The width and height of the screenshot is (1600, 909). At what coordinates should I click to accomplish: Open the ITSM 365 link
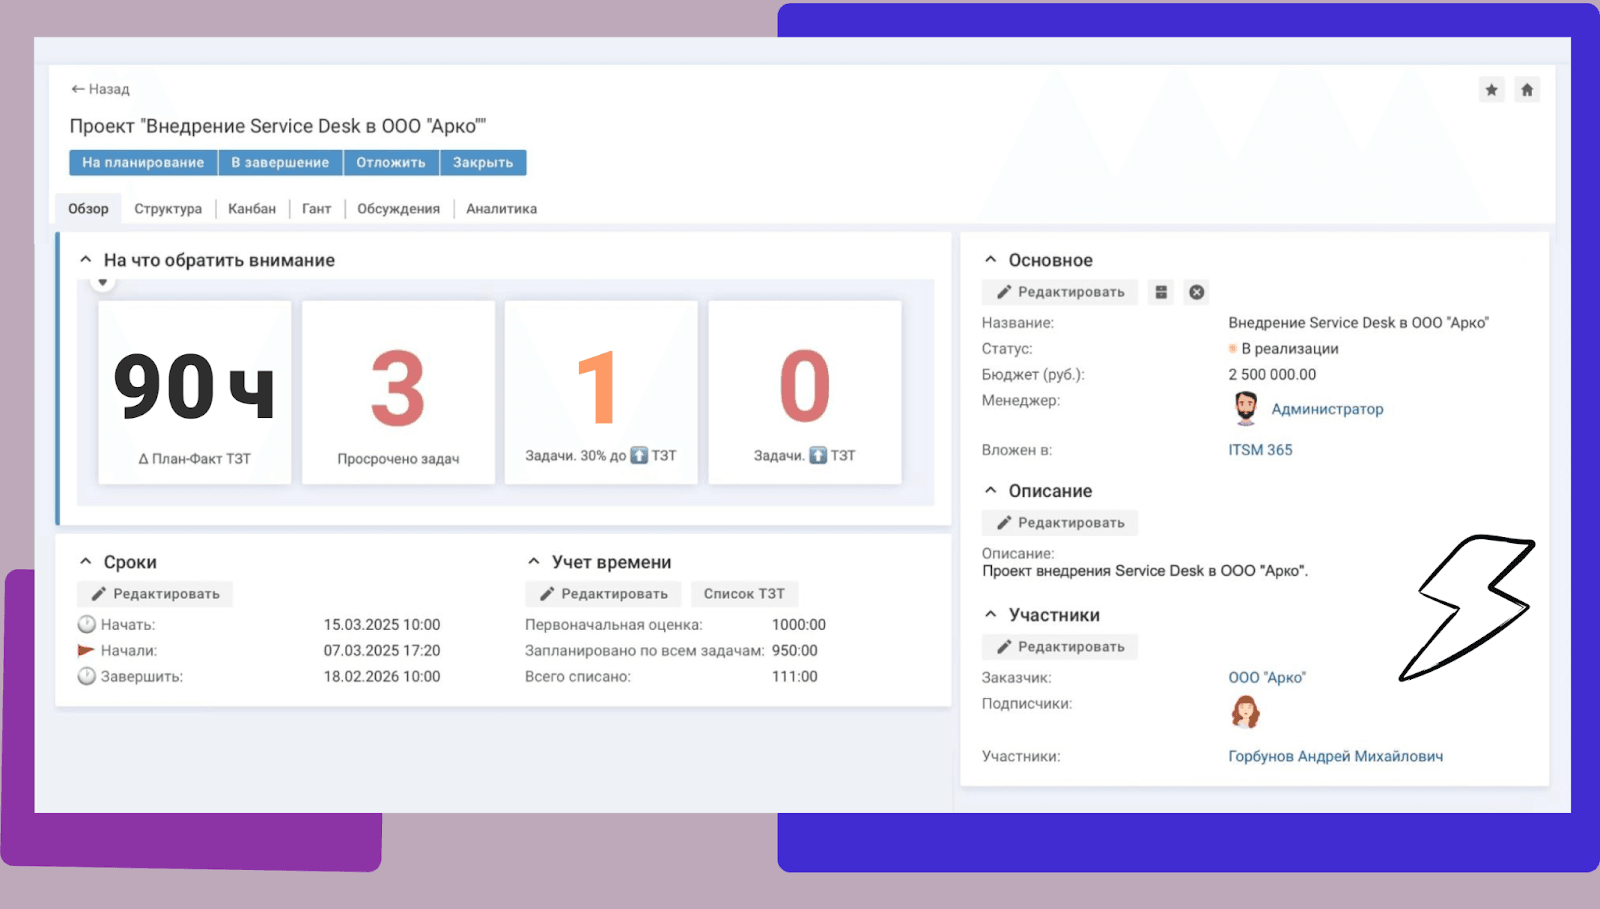coord(1260,449)
